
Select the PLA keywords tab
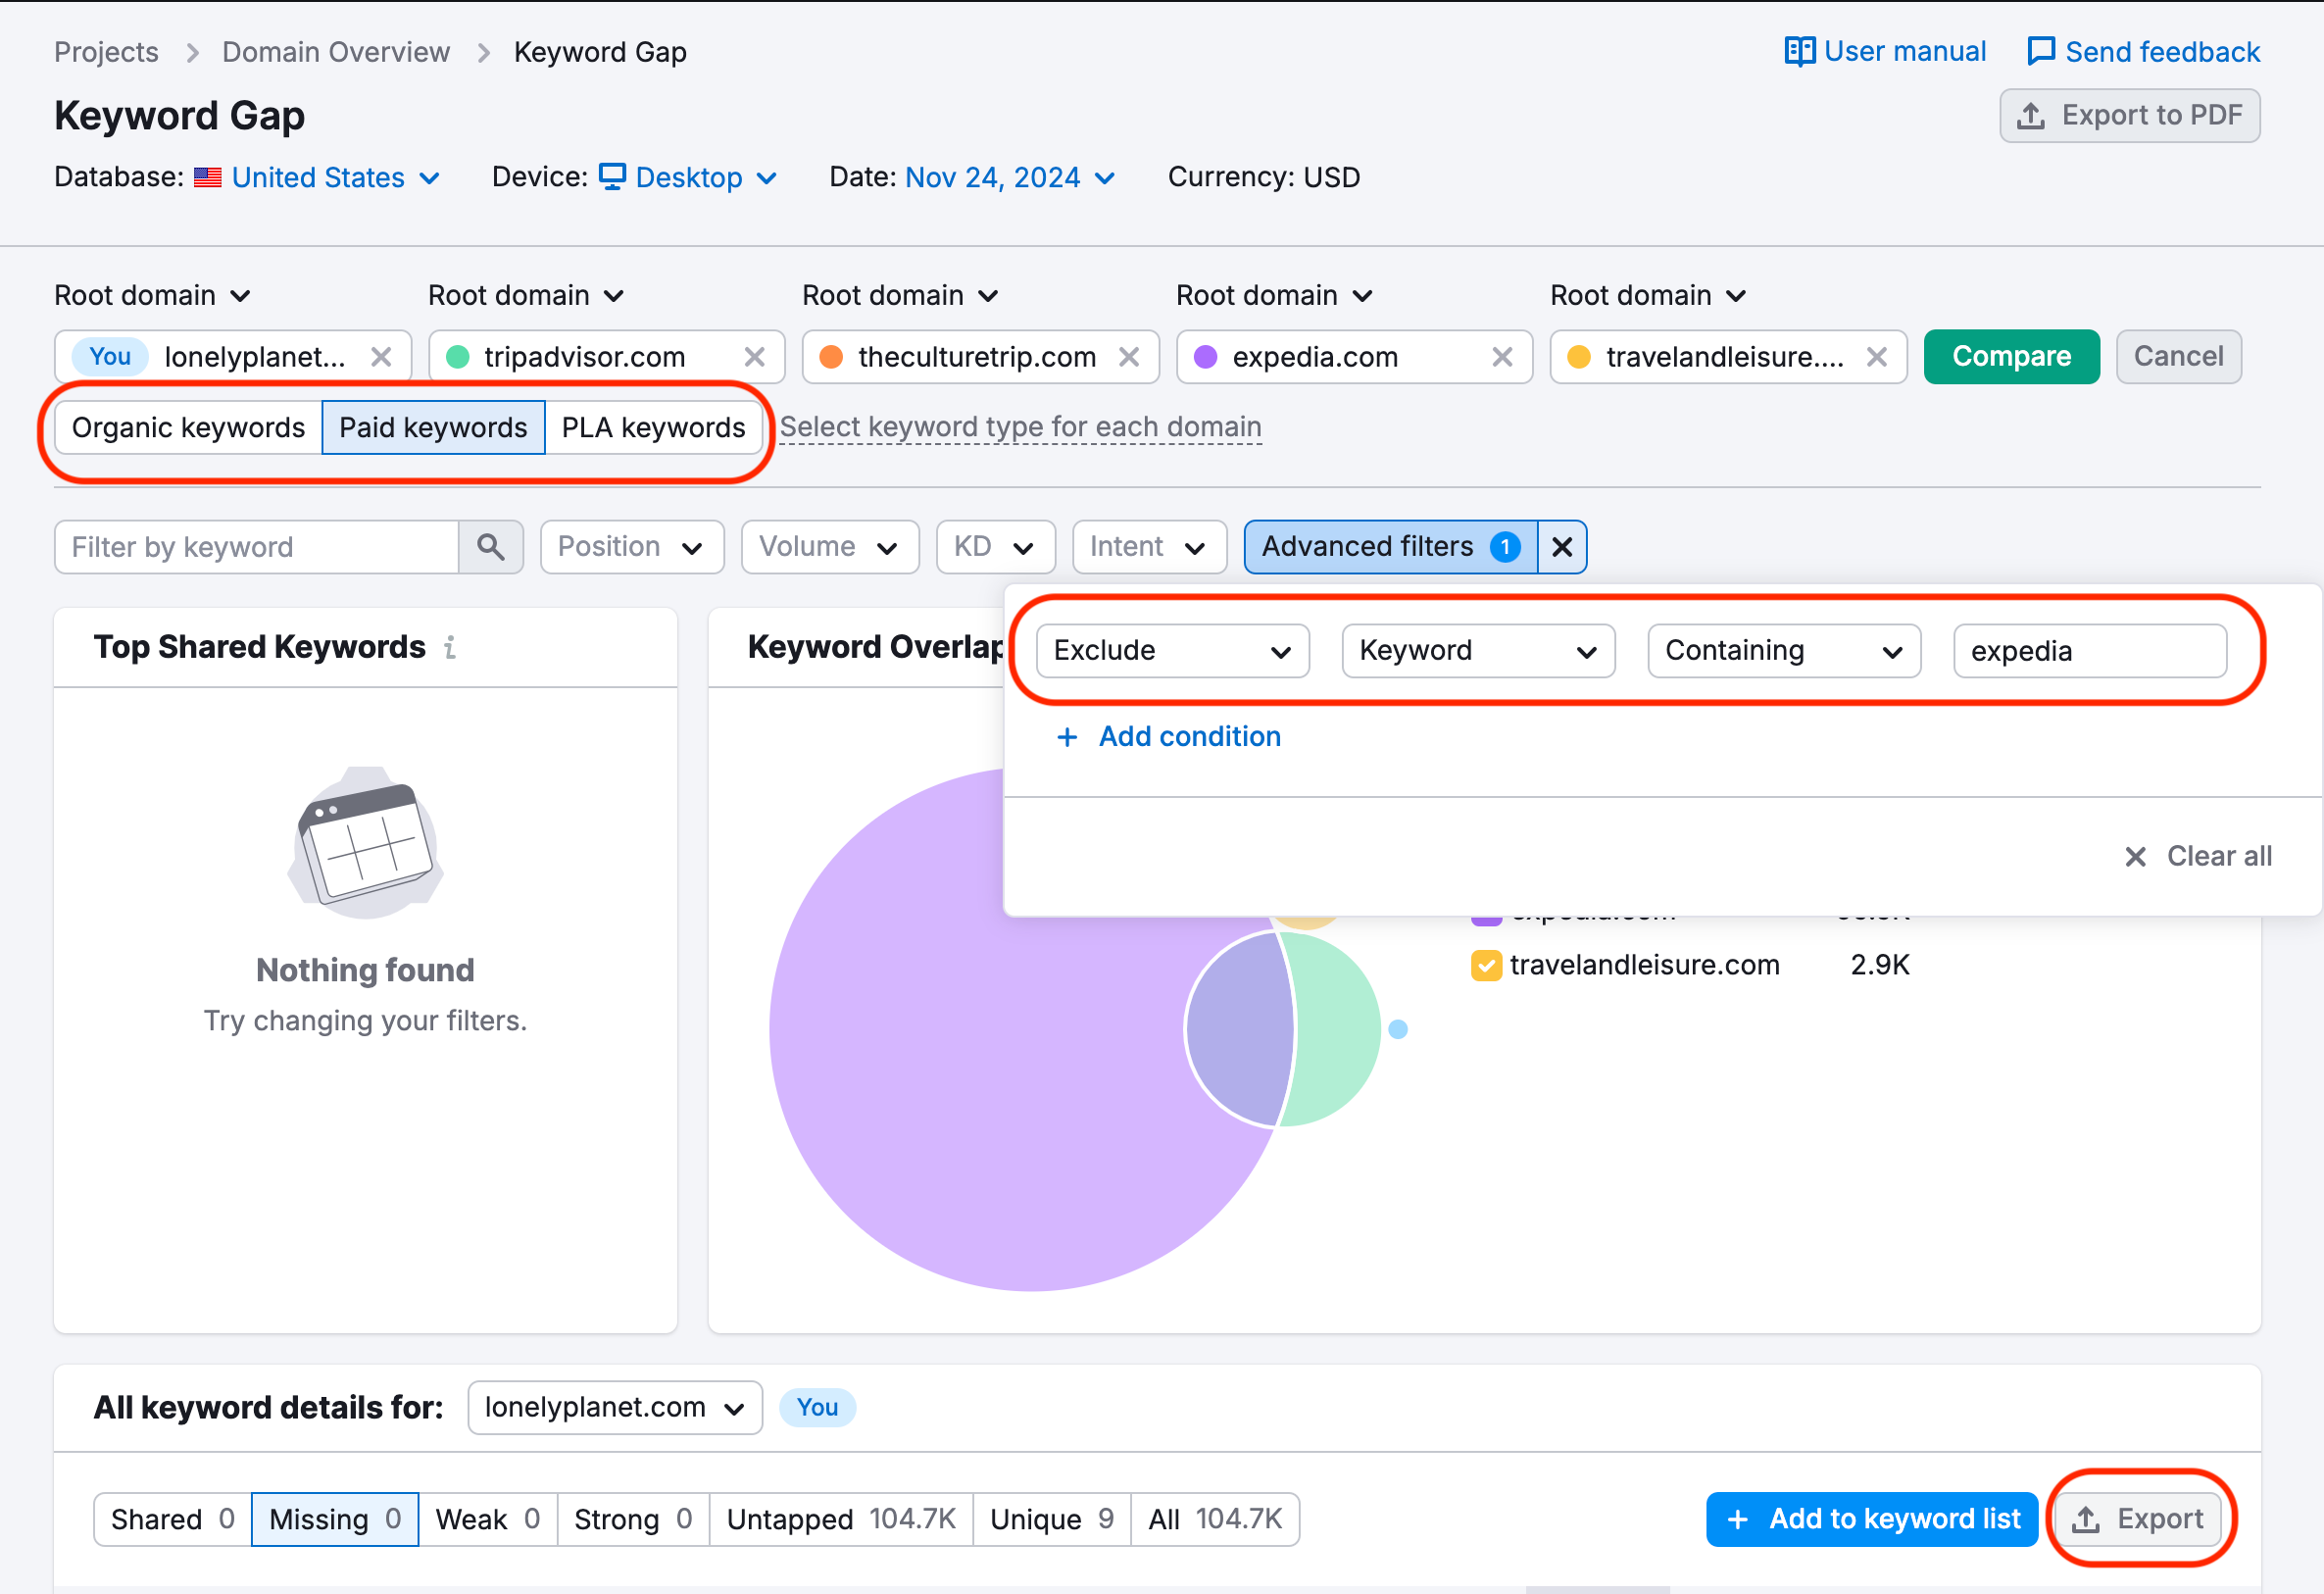point(653,428)
